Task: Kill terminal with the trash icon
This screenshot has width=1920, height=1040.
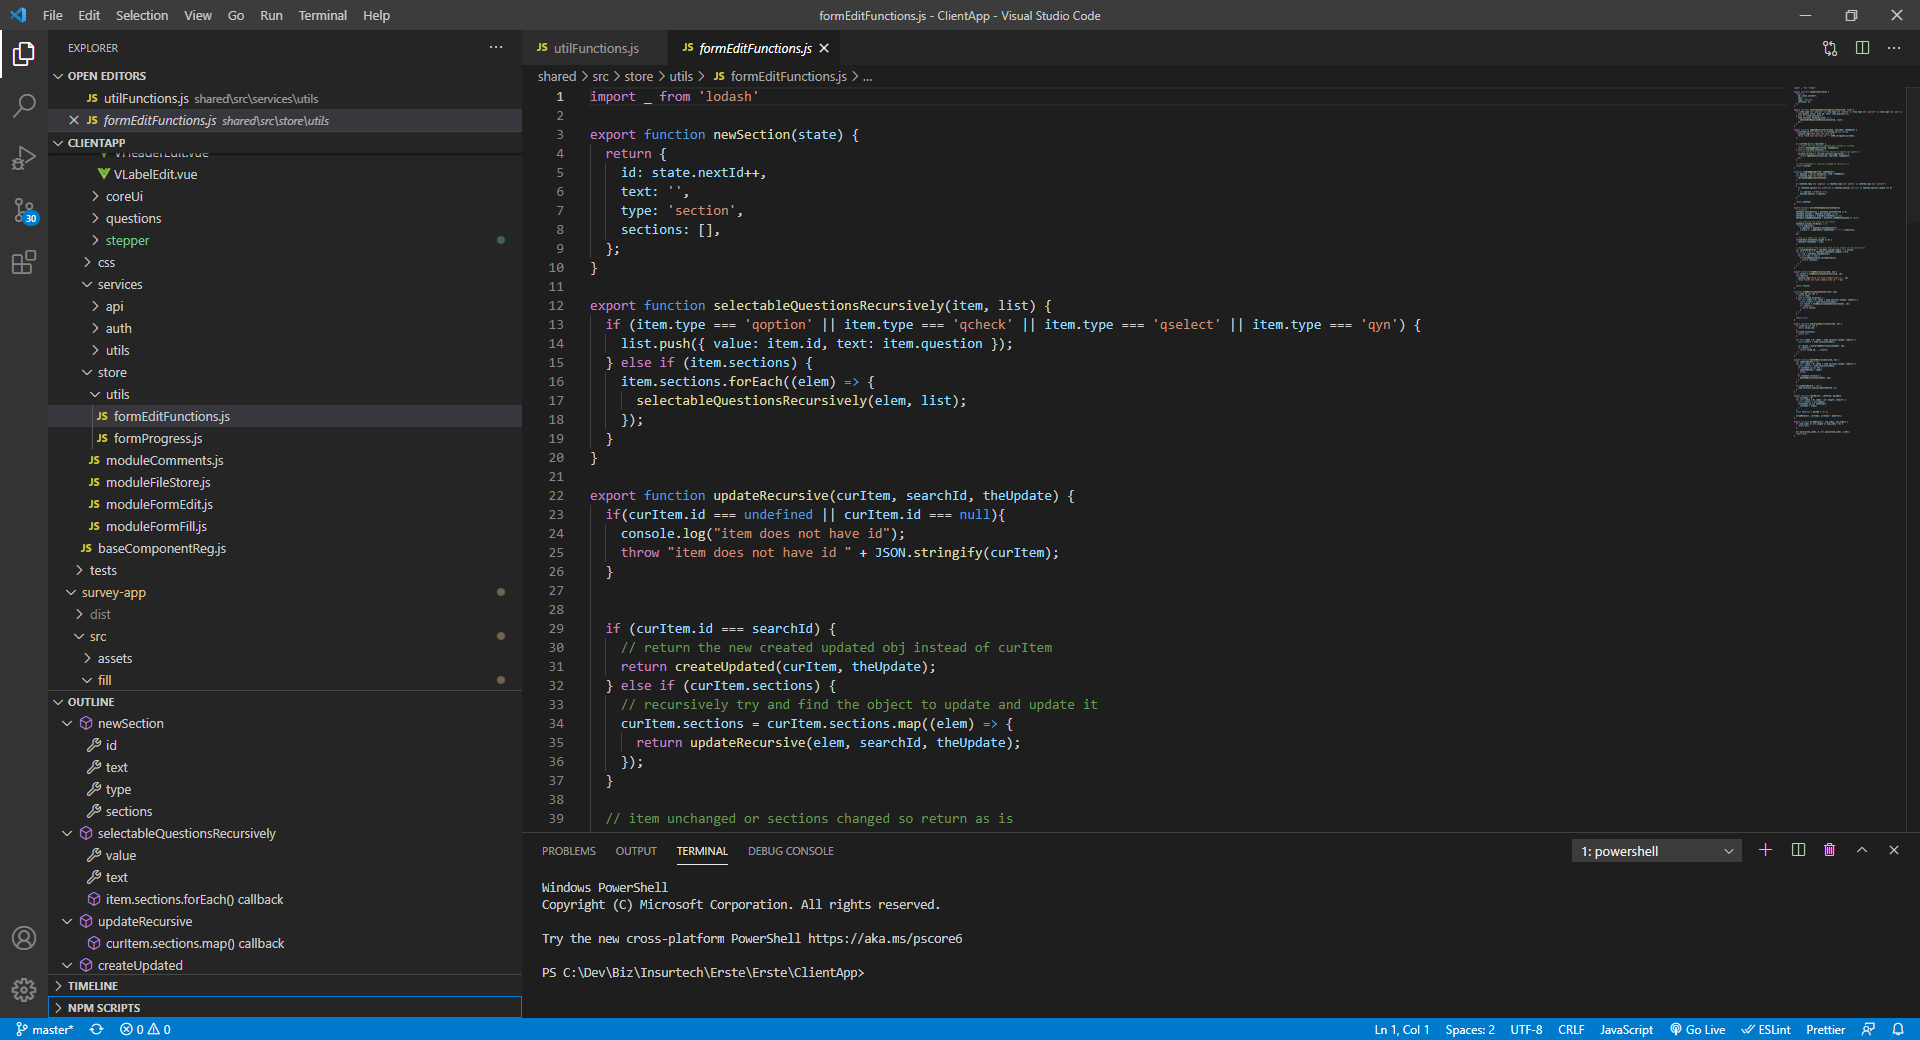Action: point(1829,850)
